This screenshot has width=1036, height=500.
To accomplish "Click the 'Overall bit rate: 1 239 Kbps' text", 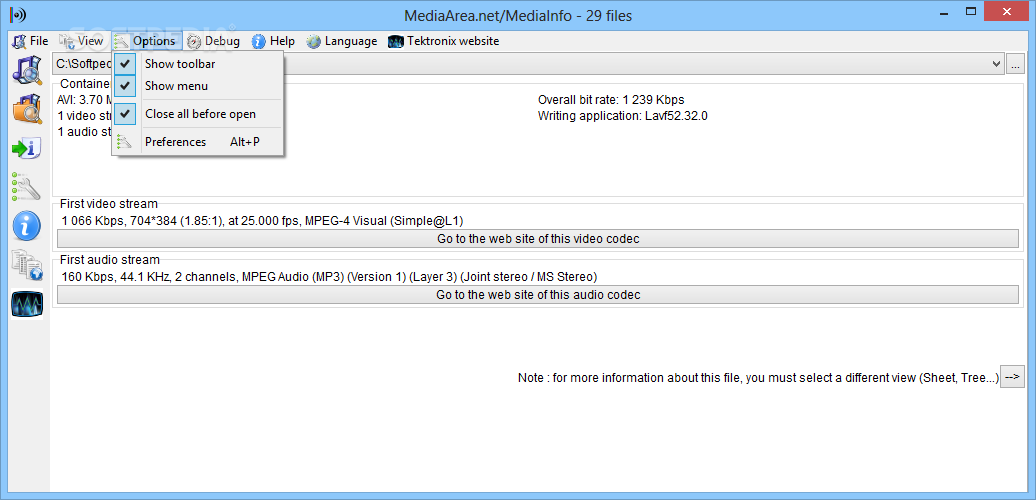I will pos(611,100).
